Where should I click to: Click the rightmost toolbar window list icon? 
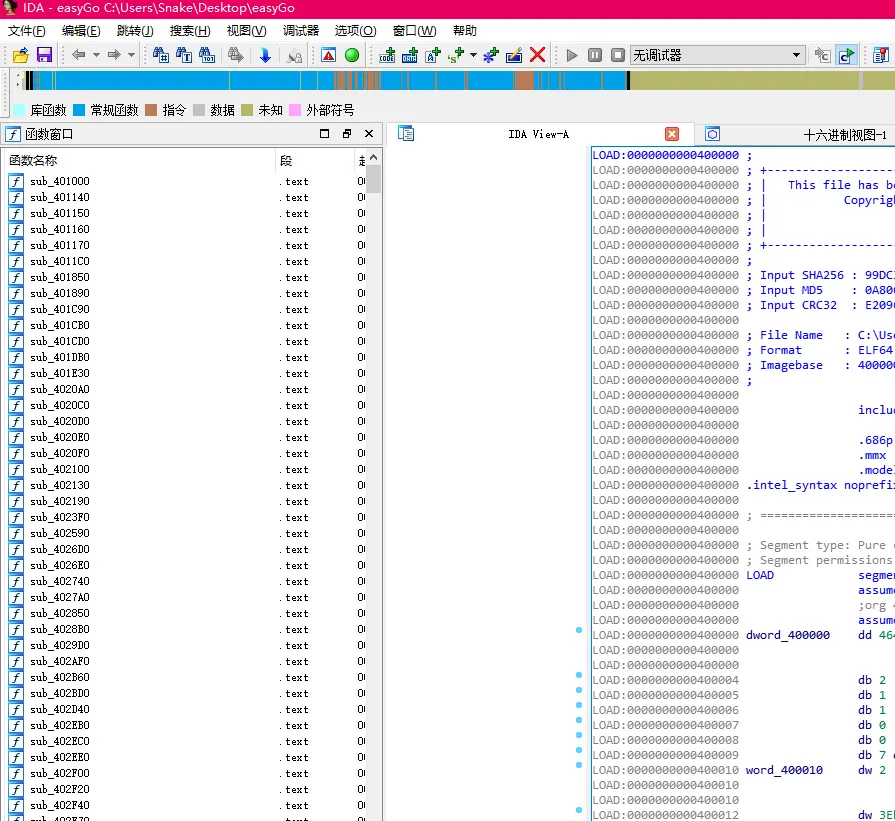[x=881, y=55]
